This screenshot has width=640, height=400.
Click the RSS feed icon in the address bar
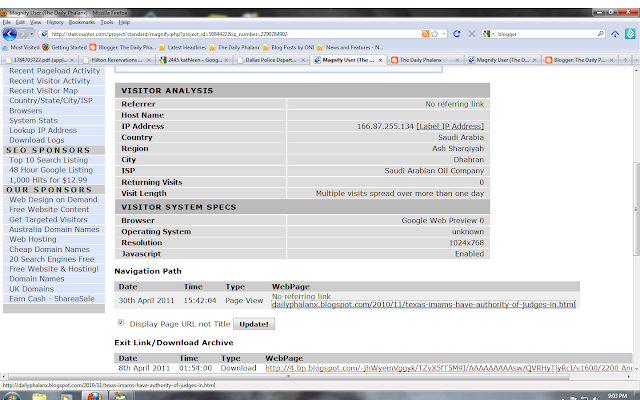click(x=425, y=34)
